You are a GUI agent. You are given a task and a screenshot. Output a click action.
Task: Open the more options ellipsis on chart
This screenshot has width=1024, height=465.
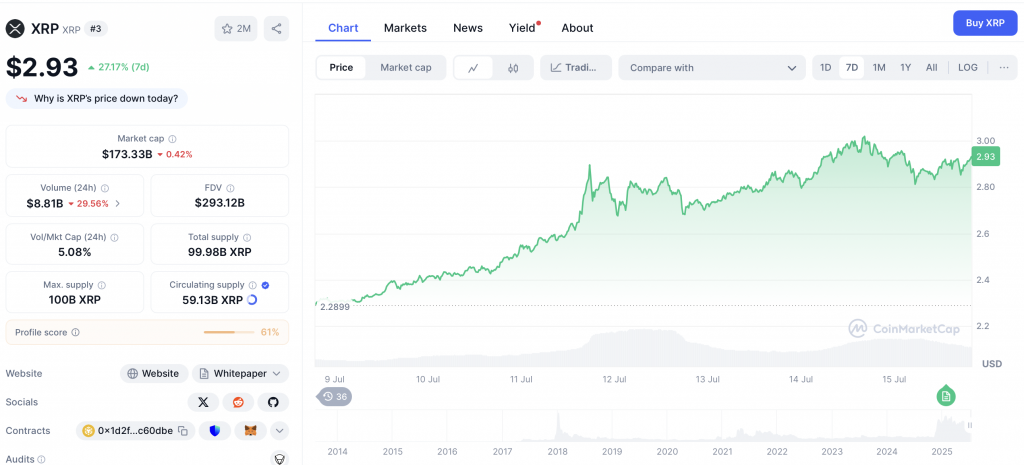point(1004,68)
